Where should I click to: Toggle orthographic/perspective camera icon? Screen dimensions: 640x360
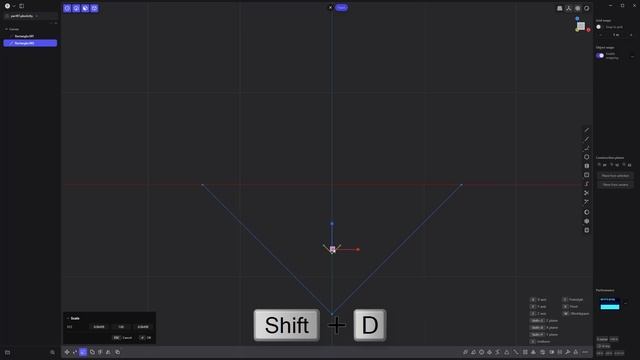[x=560, y=8]
